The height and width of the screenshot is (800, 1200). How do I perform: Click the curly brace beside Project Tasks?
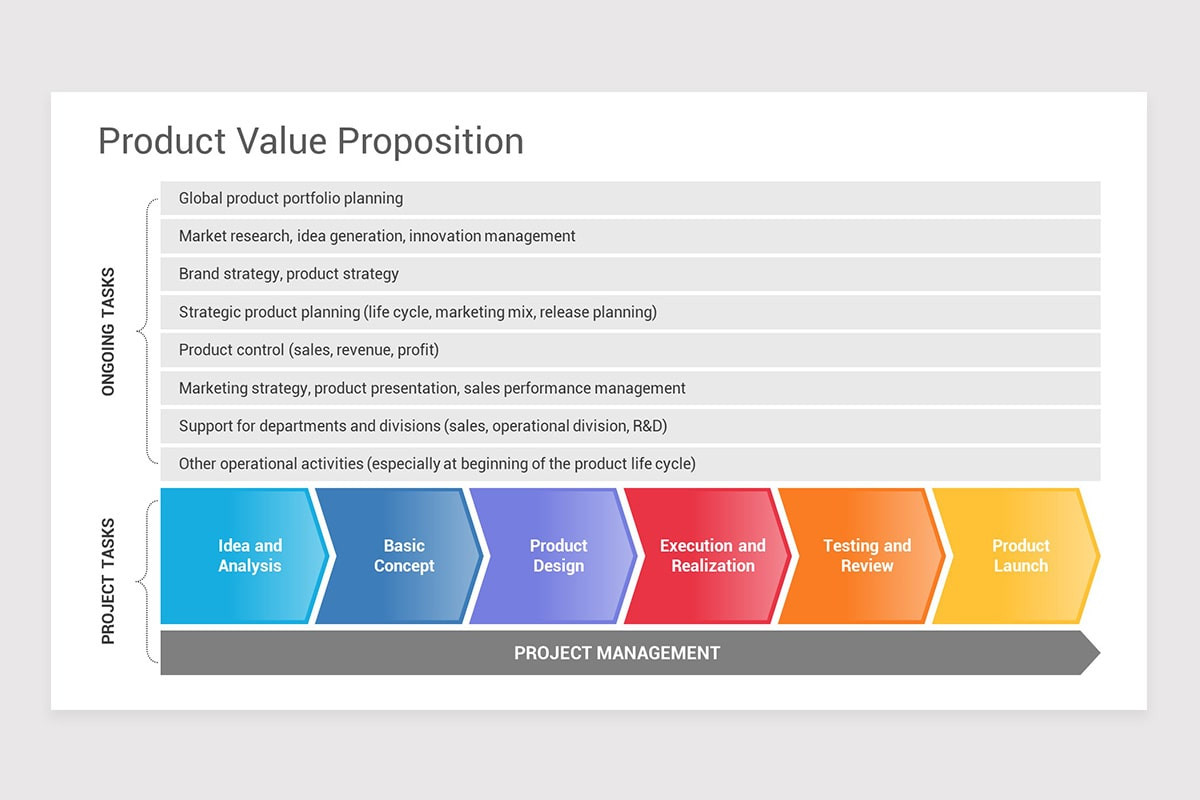[148, 581]
